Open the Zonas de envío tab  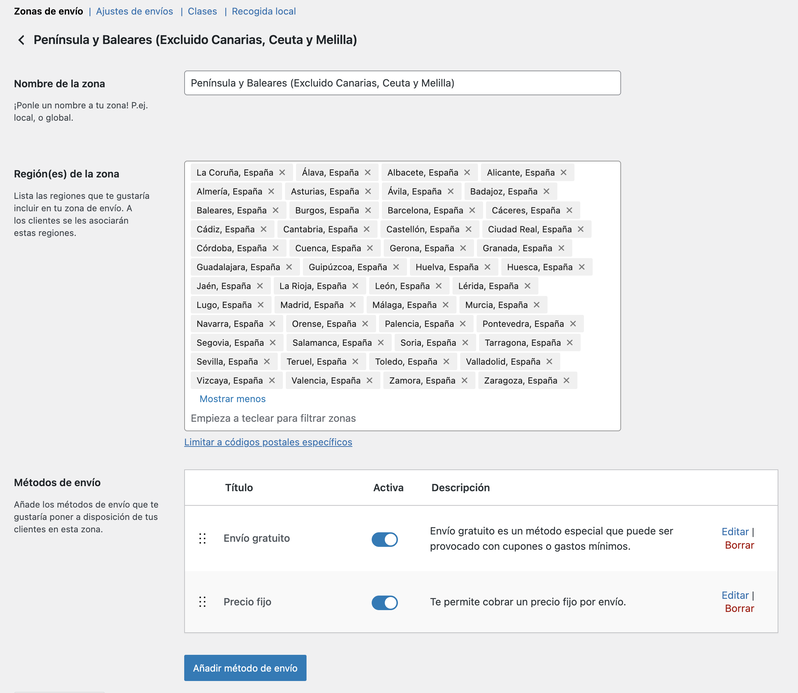click(x=48, y=11)
